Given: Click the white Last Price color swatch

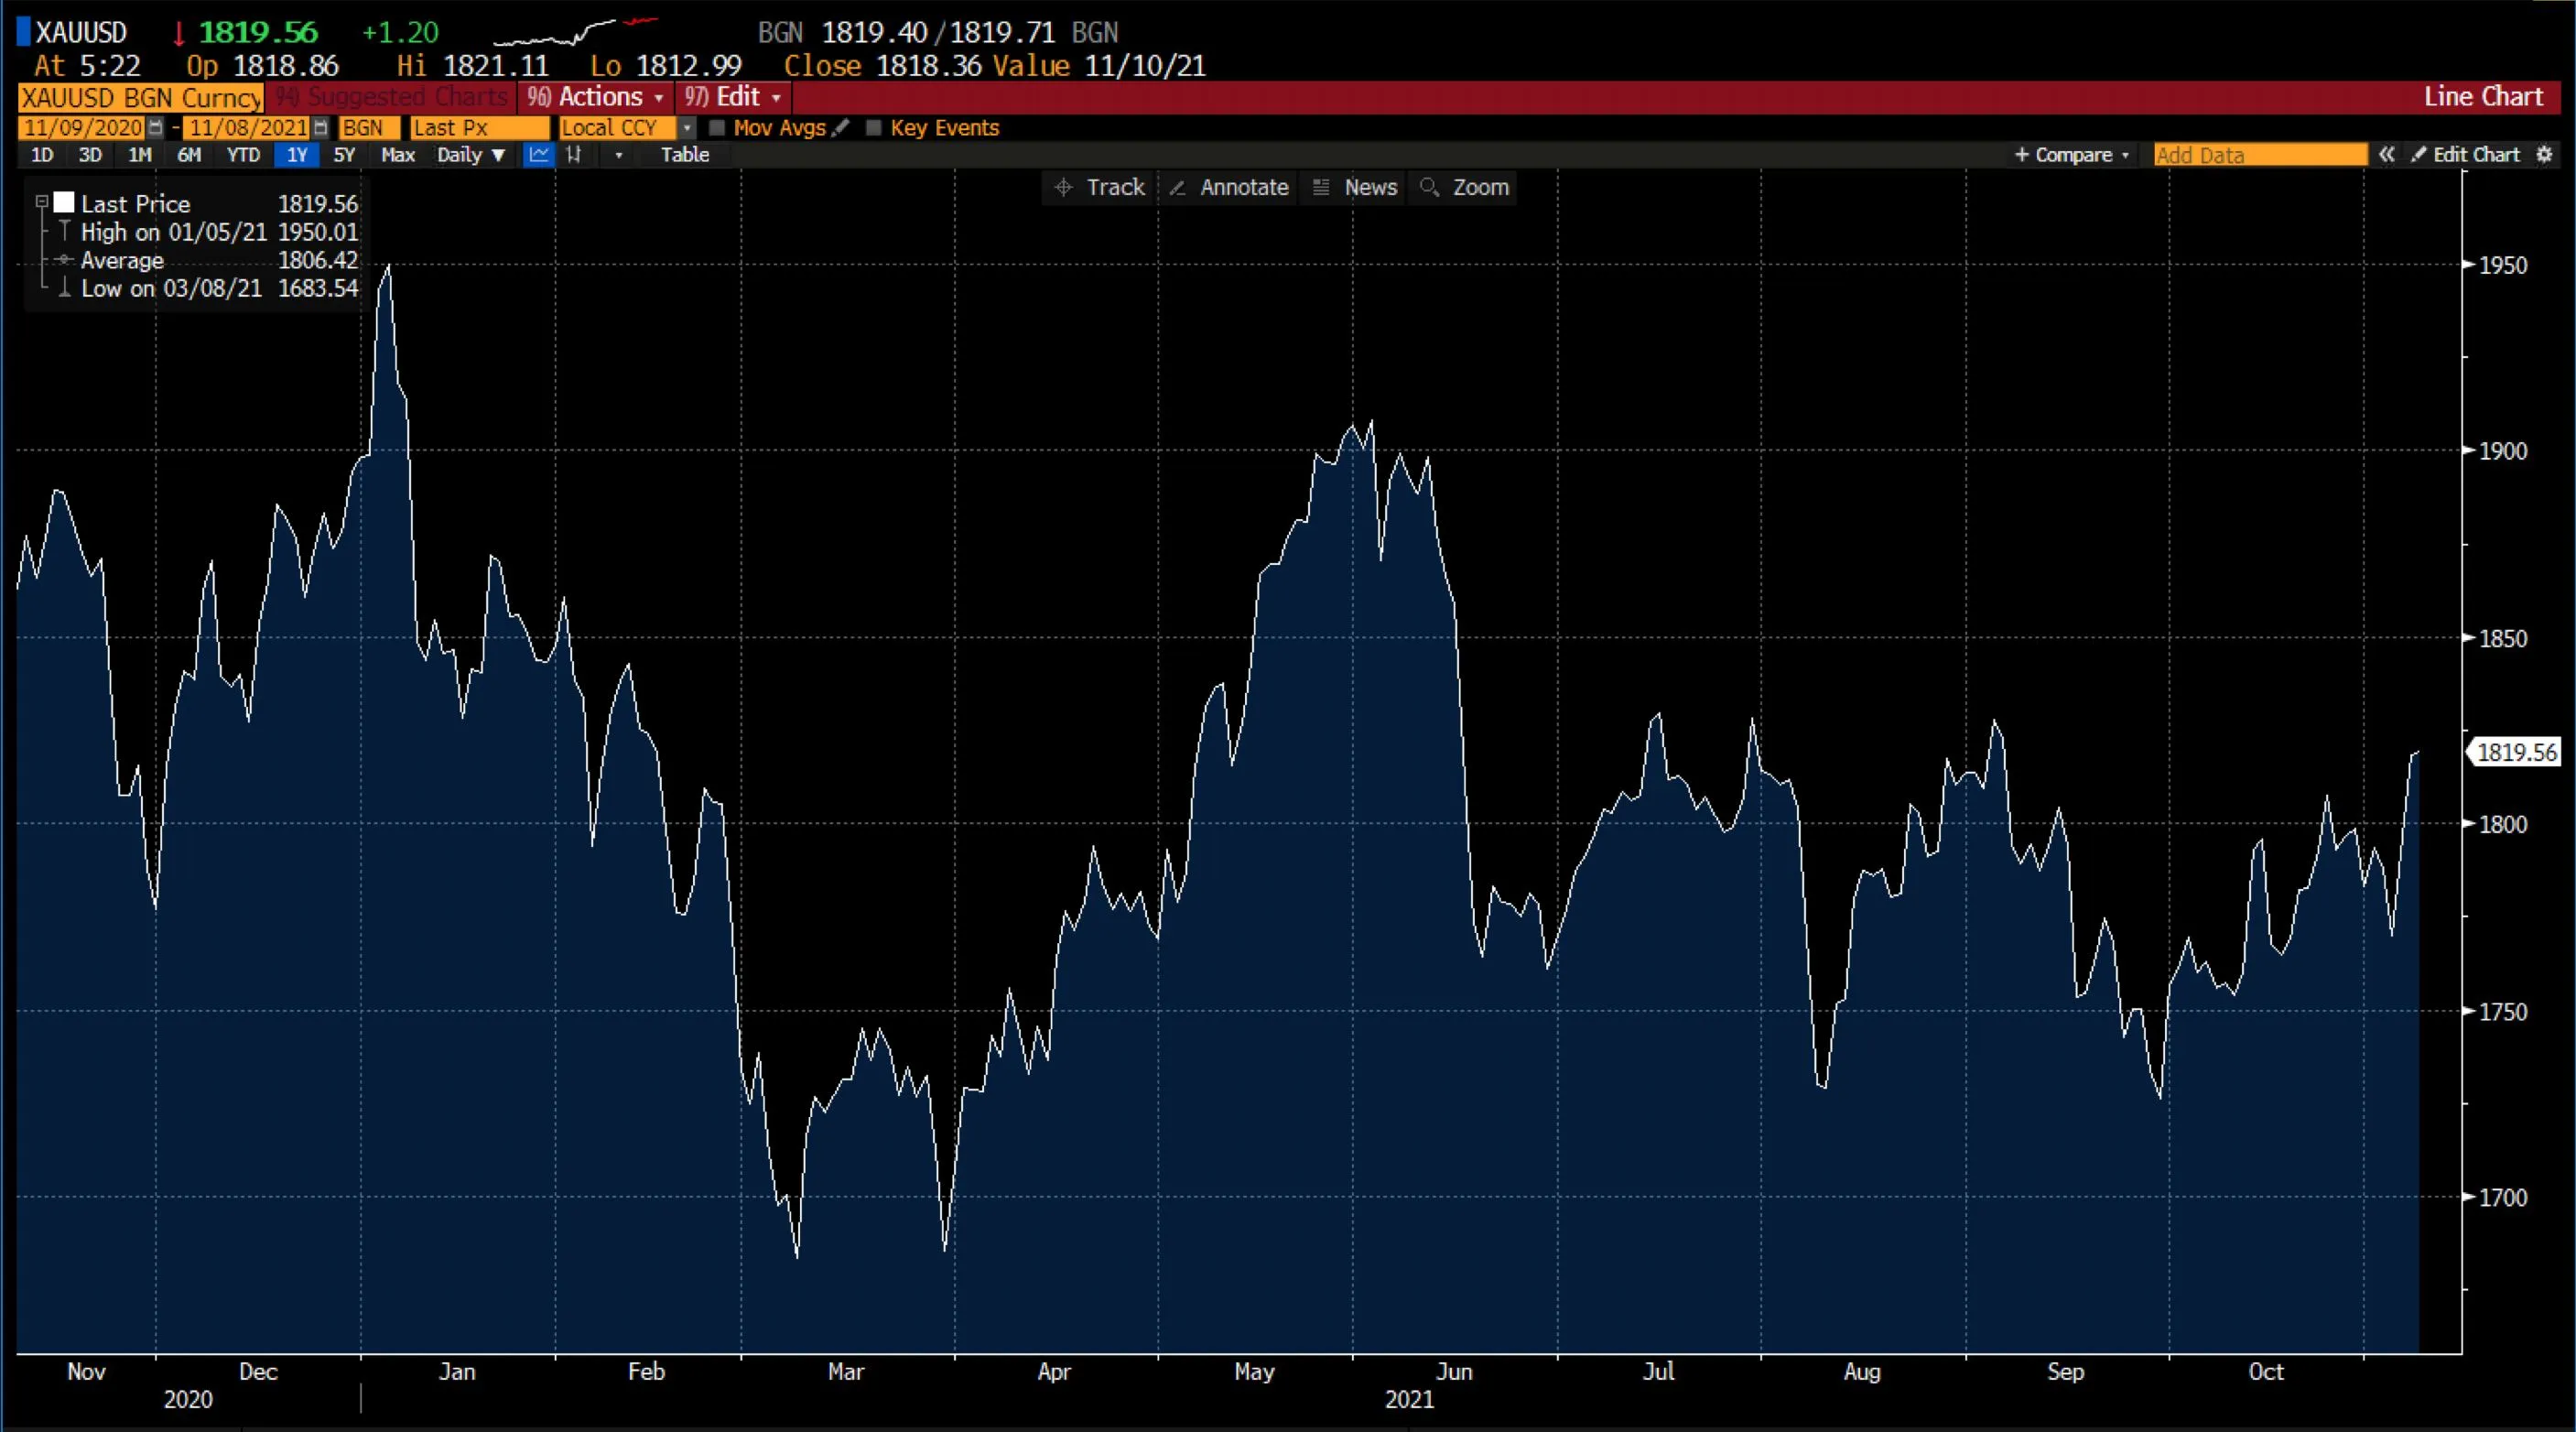Looking at the screenshot, I should (x=64, y=202).
